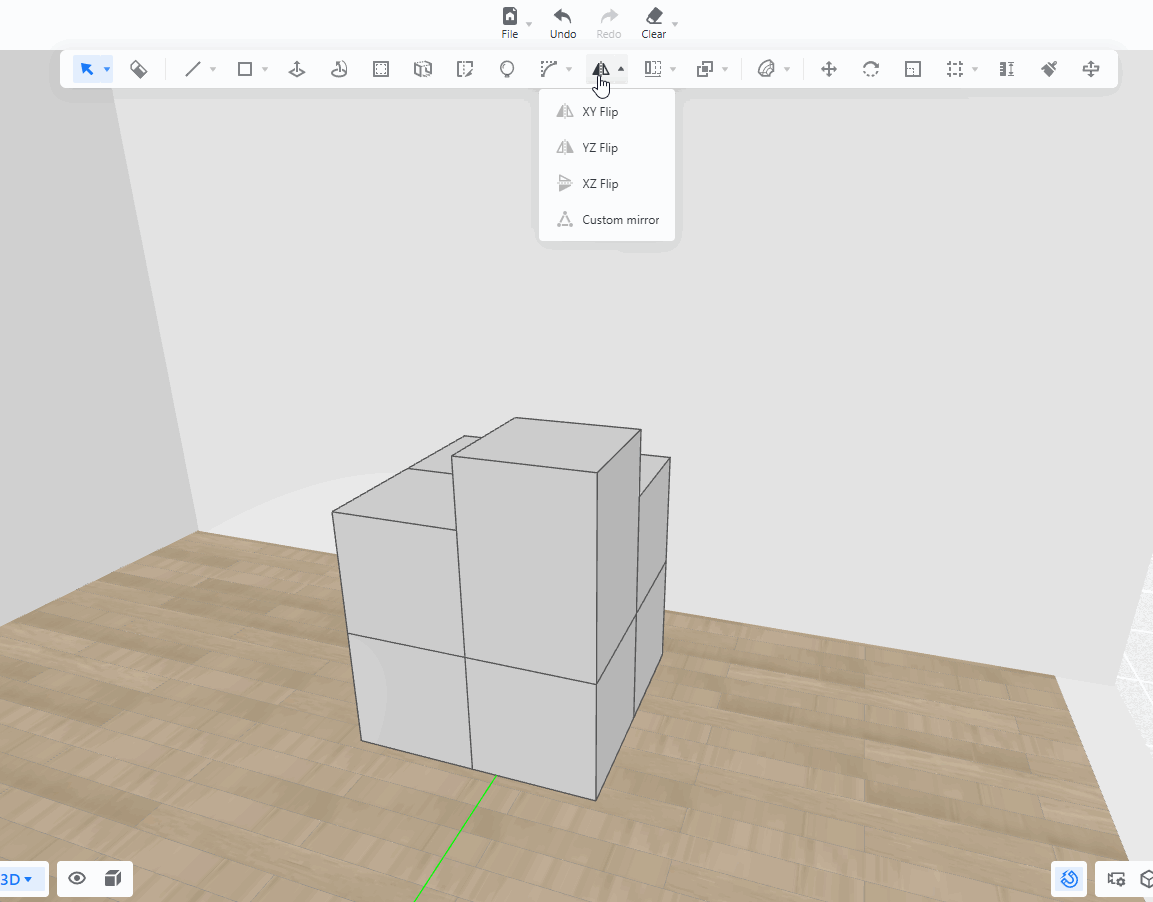Image resolution: width=1153 pixels, height=902 pixels.
Task: Click the group dashed-frame tool
Action: pyautogui.click(x=954, y=69)
